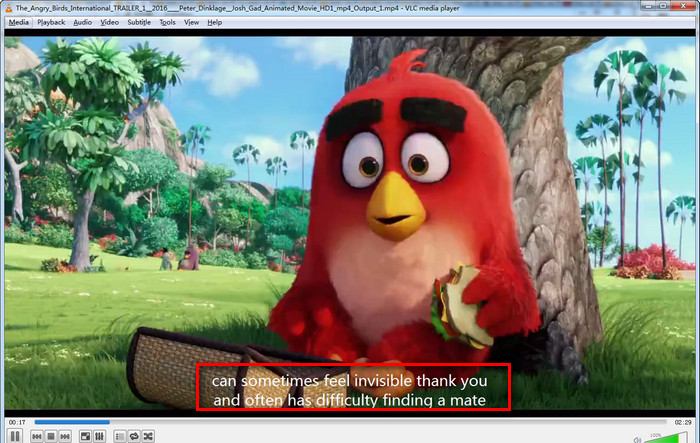The width and height of the screenshot is (700, 443).
Task: Skip to previous media track
Action: 37,436
